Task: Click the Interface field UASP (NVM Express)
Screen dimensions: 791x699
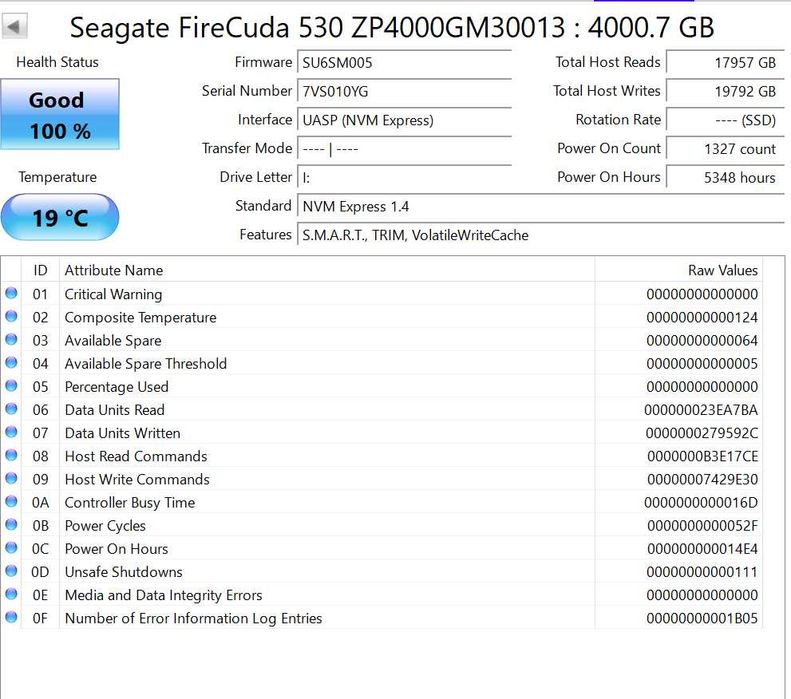Action: pyautogui.click(x=405, y=120)
